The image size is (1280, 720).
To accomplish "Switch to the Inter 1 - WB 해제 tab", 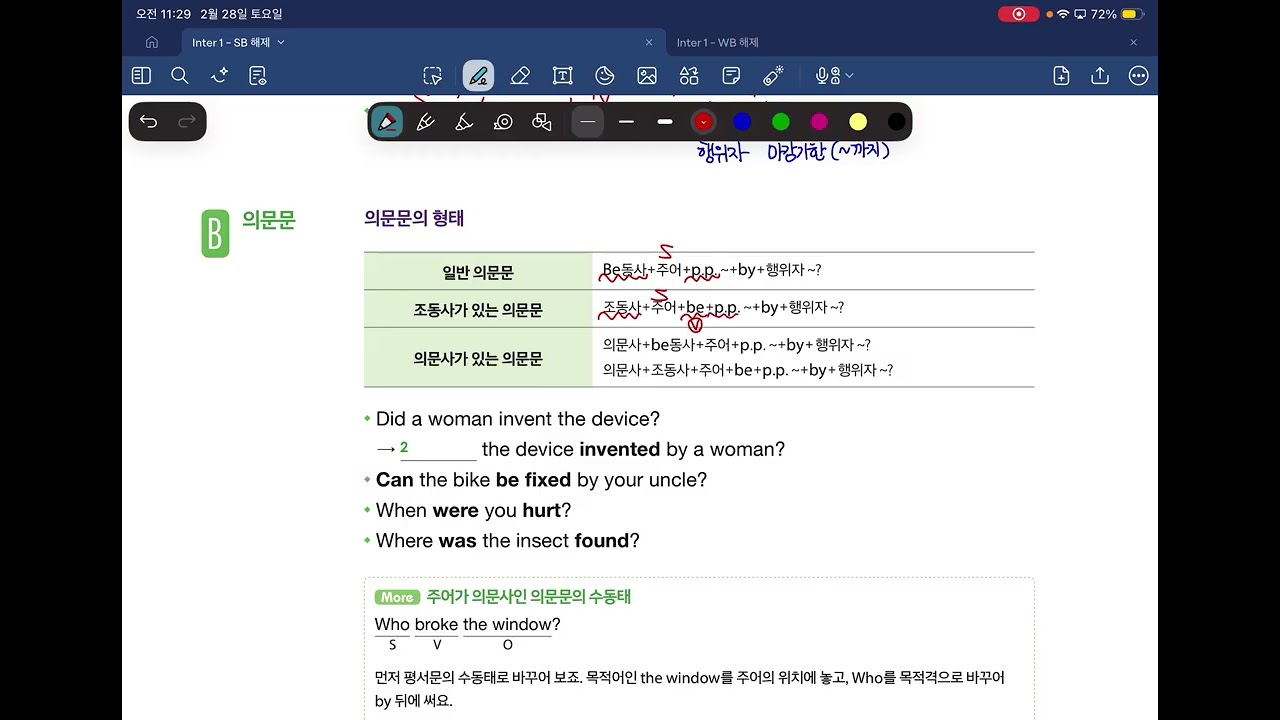I will point(717,42).
